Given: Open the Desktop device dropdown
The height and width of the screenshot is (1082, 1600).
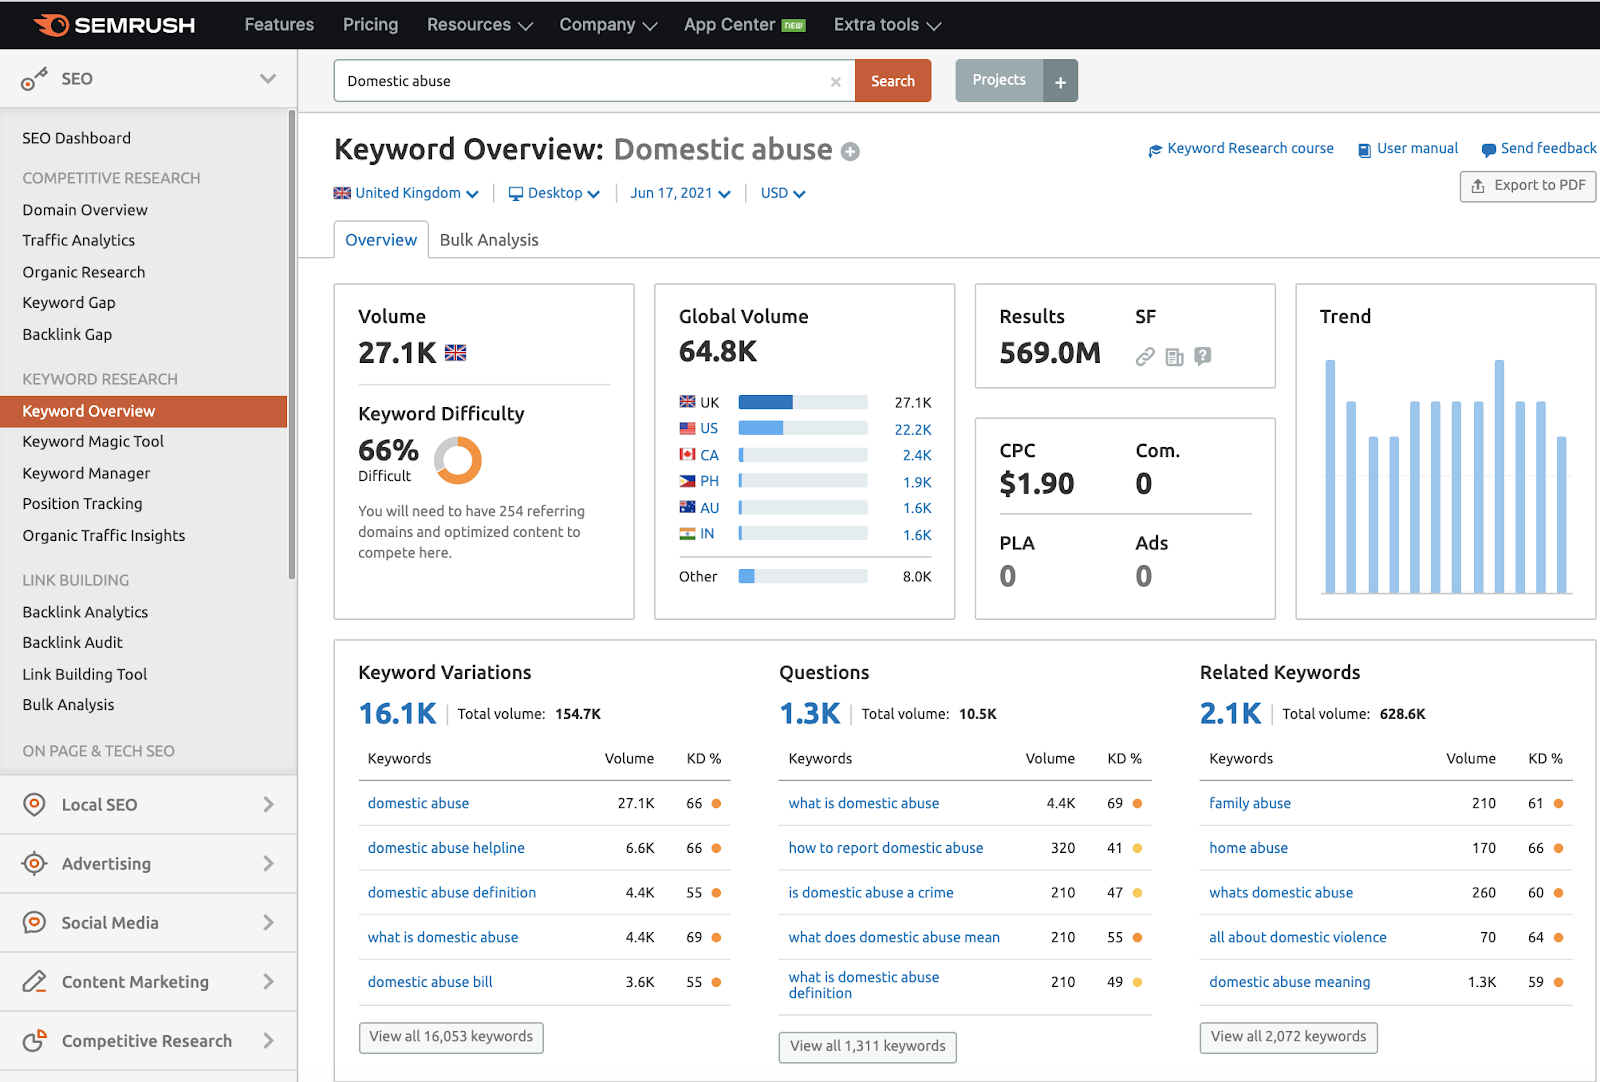Looking at the screenshot, I should pyautogui.click(x=554, y=193).
